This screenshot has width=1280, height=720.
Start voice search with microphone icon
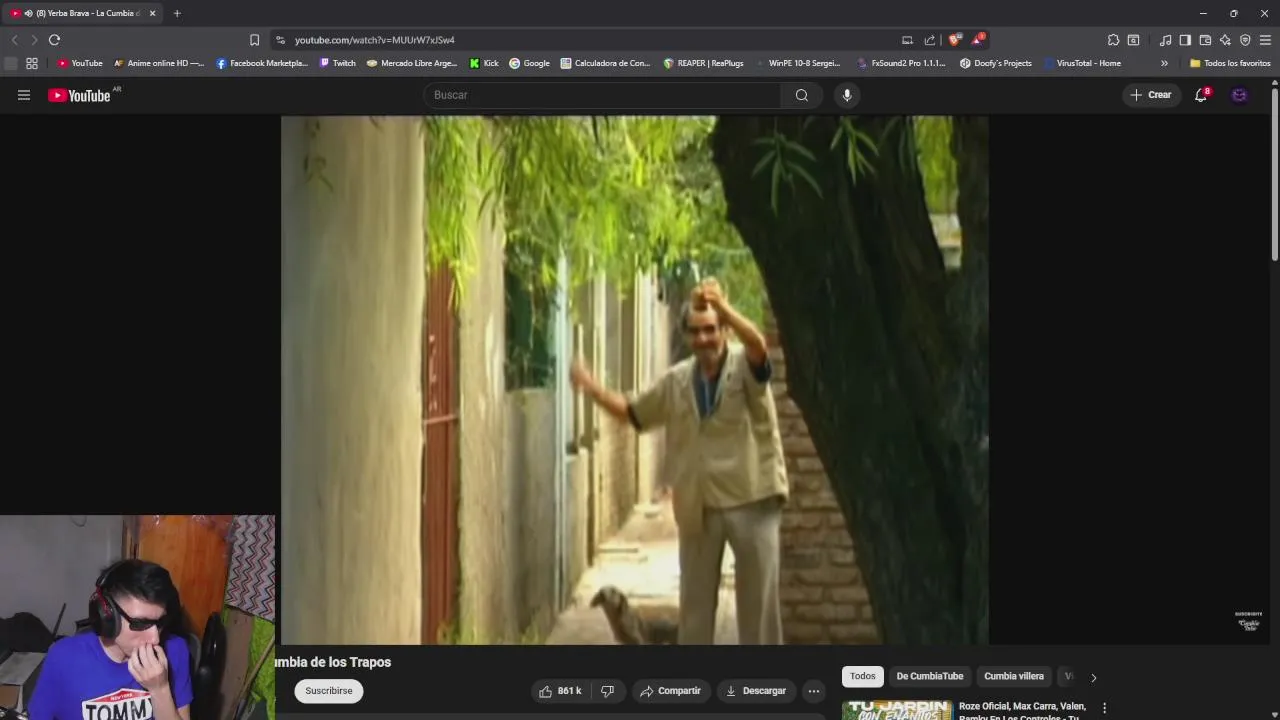coord(847,95)
